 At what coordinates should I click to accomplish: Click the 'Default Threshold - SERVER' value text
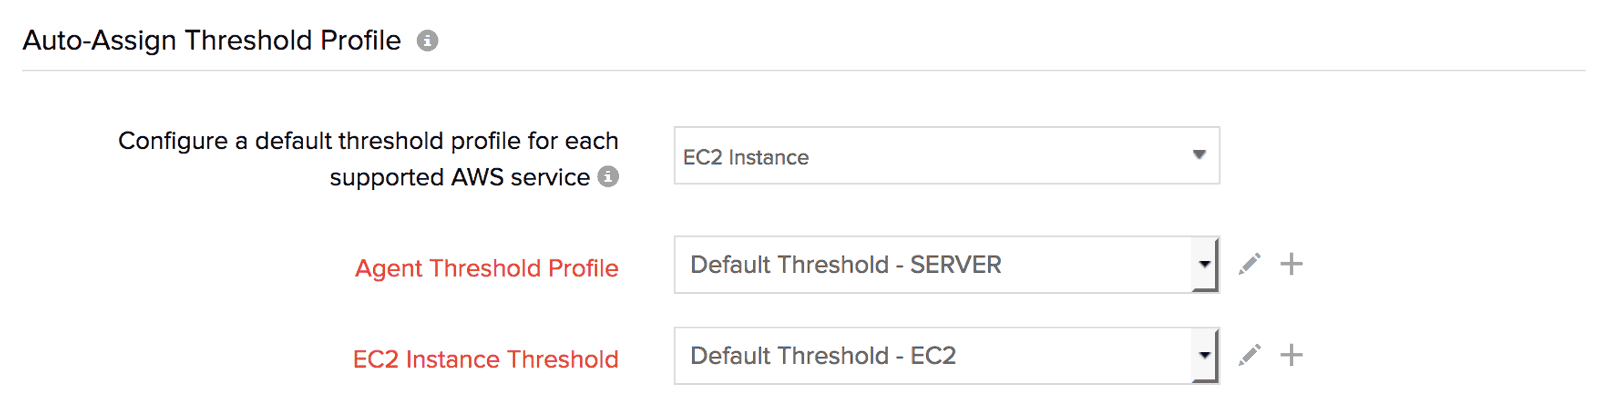(845, 265)
